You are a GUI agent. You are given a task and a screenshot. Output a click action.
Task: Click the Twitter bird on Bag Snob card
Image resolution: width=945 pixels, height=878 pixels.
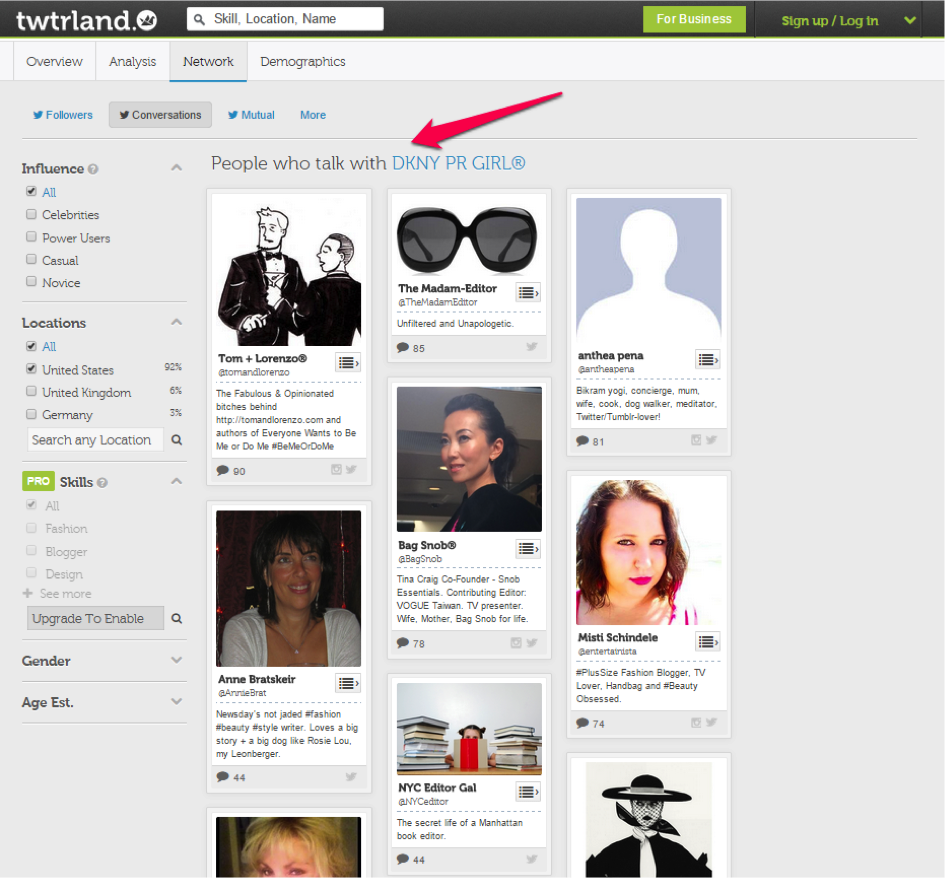(x=532, y=642)
